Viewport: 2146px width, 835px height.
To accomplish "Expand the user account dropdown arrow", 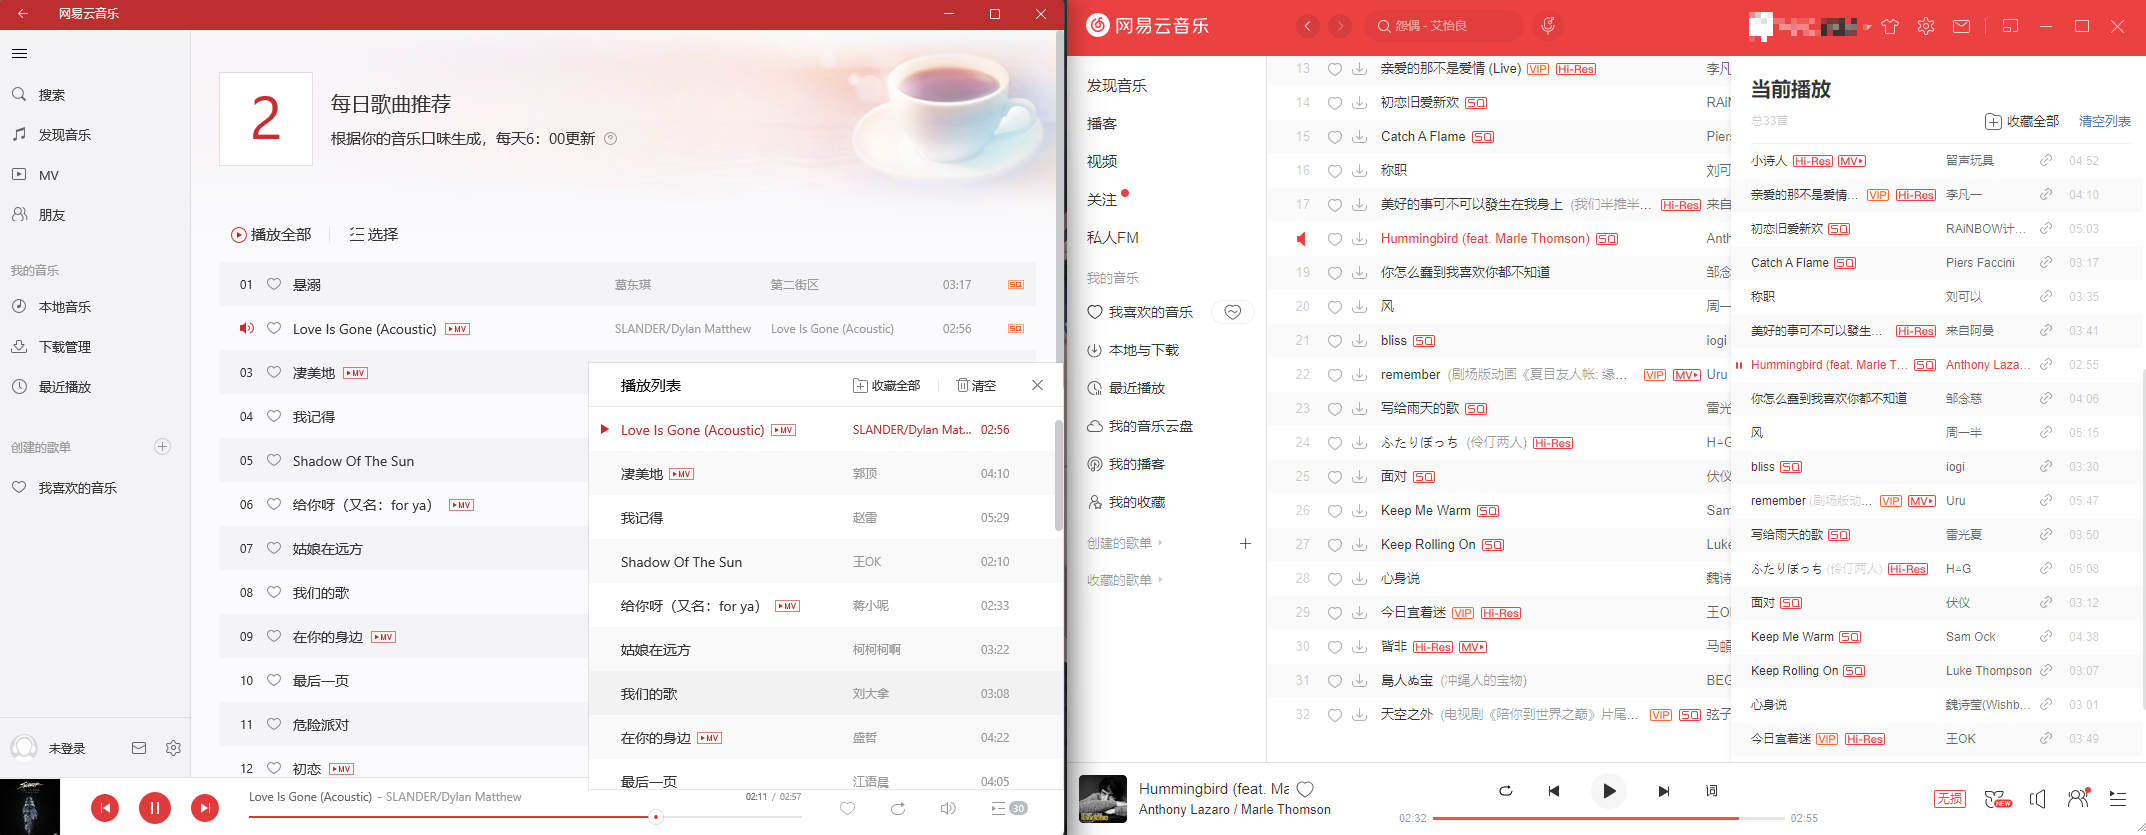I will (x=1867, y=27).
